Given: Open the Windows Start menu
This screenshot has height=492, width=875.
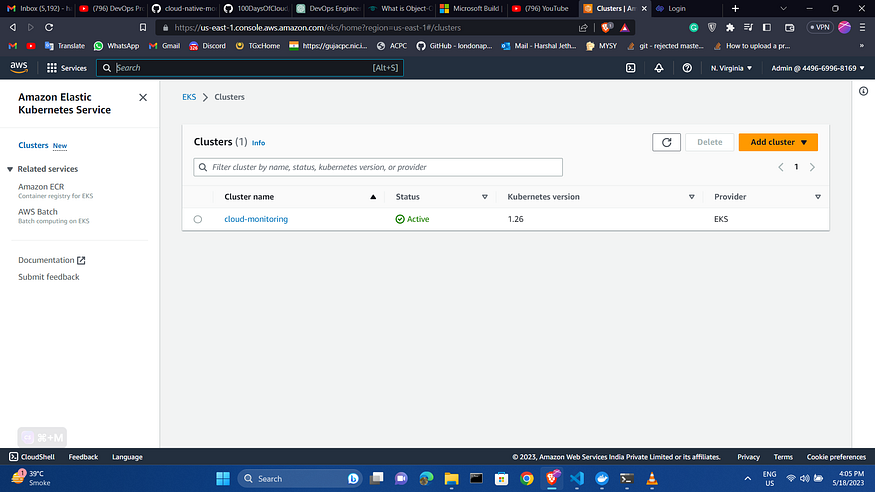Looking at the screenshot, I should (x=223, y=479).
